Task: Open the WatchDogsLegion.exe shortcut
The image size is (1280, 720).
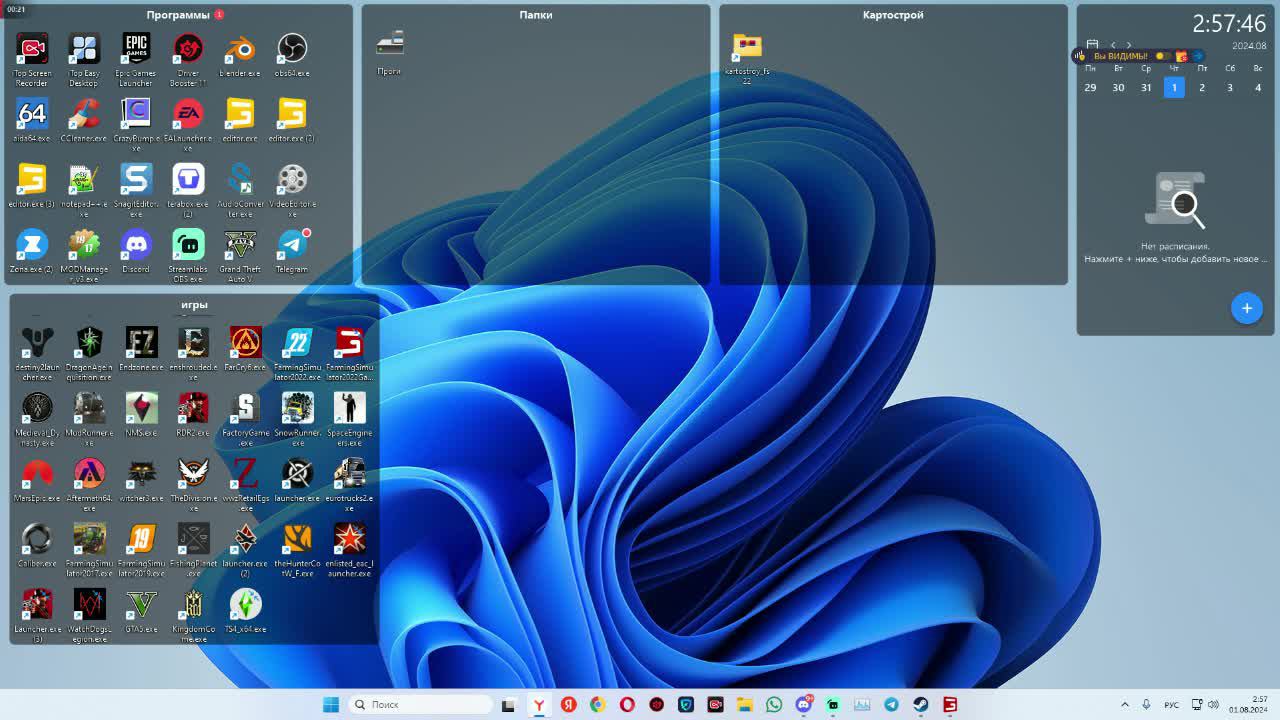Action: pos(89,616)
